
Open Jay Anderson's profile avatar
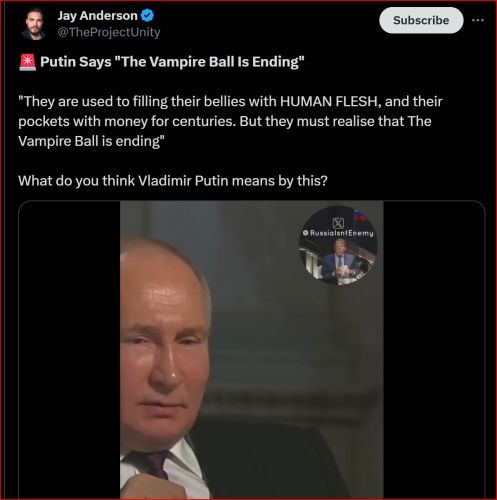click(x=34, y=24)
